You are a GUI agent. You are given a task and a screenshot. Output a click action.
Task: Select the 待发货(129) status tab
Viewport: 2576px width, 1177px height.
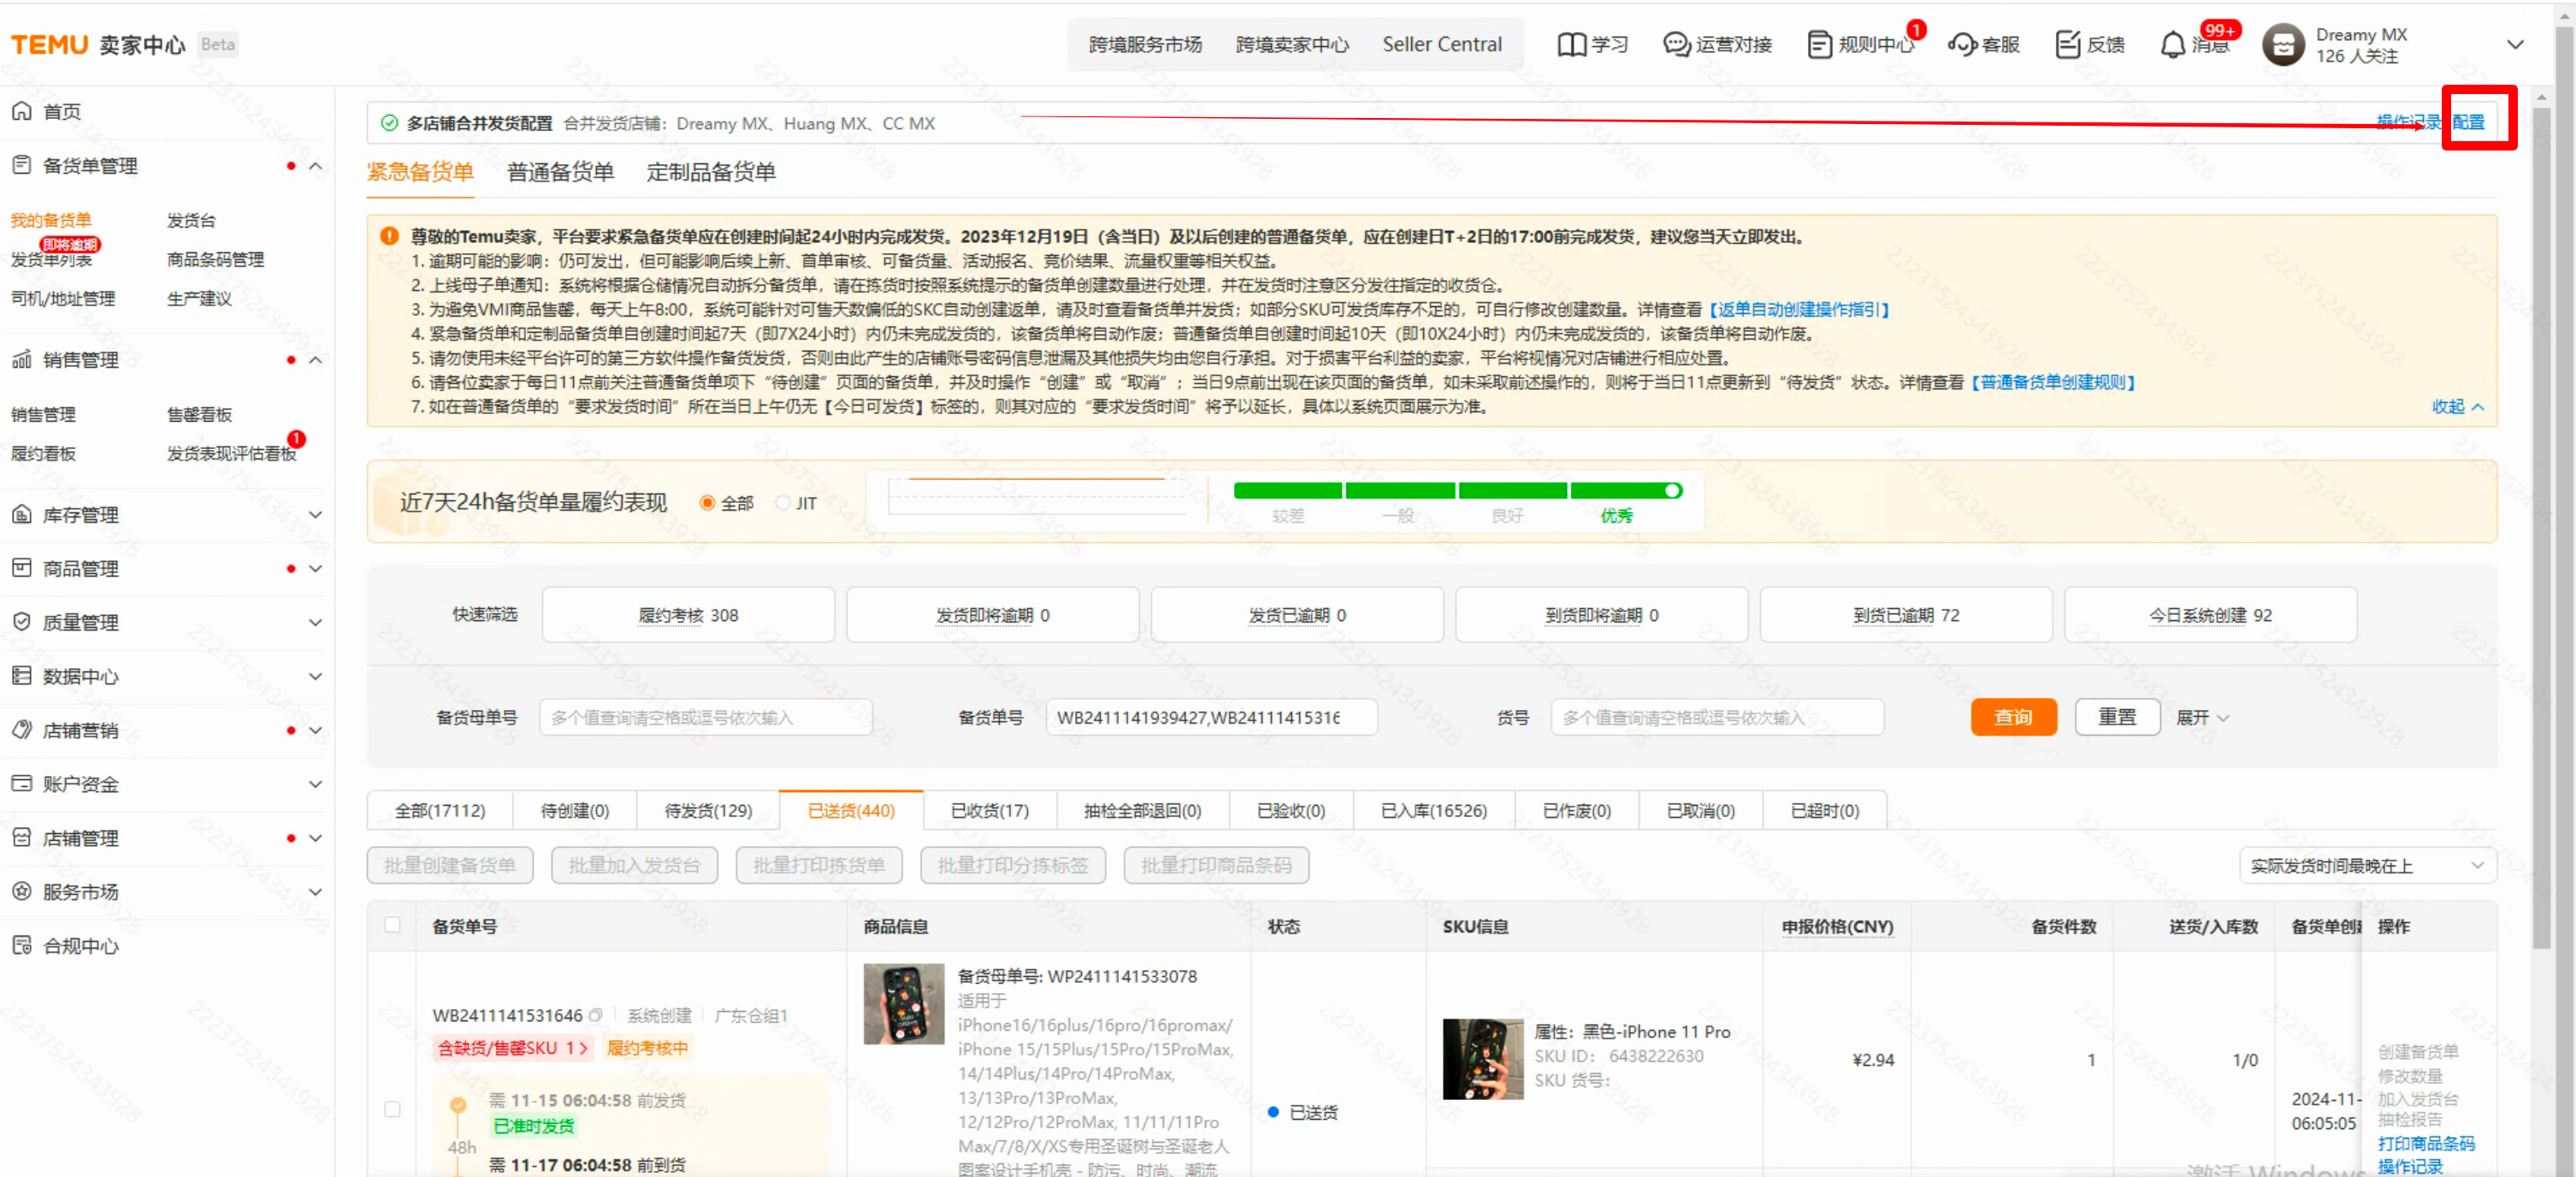708,810
